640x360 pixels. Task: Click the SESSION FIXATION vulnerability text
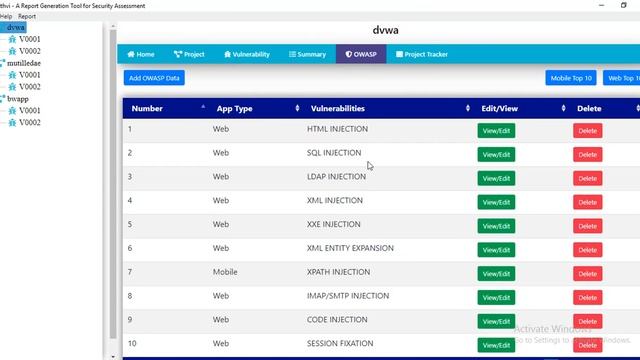click(340, 343)
